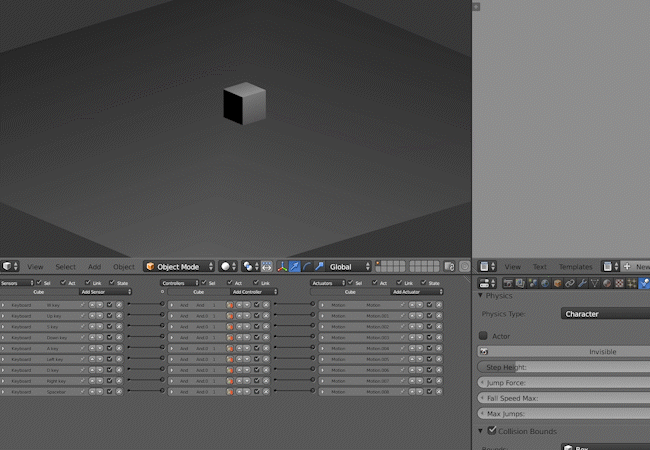650x450 pixels.
Task: Collapse the Physics panel
Action: pos(480,295)
